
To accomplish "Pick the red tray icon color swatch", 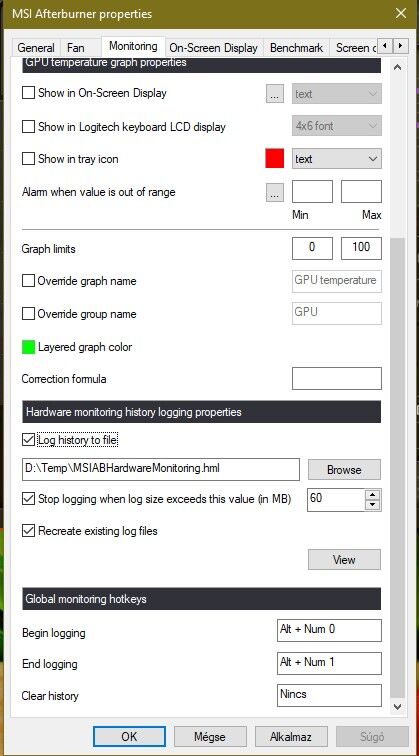I will coord(275,159).
